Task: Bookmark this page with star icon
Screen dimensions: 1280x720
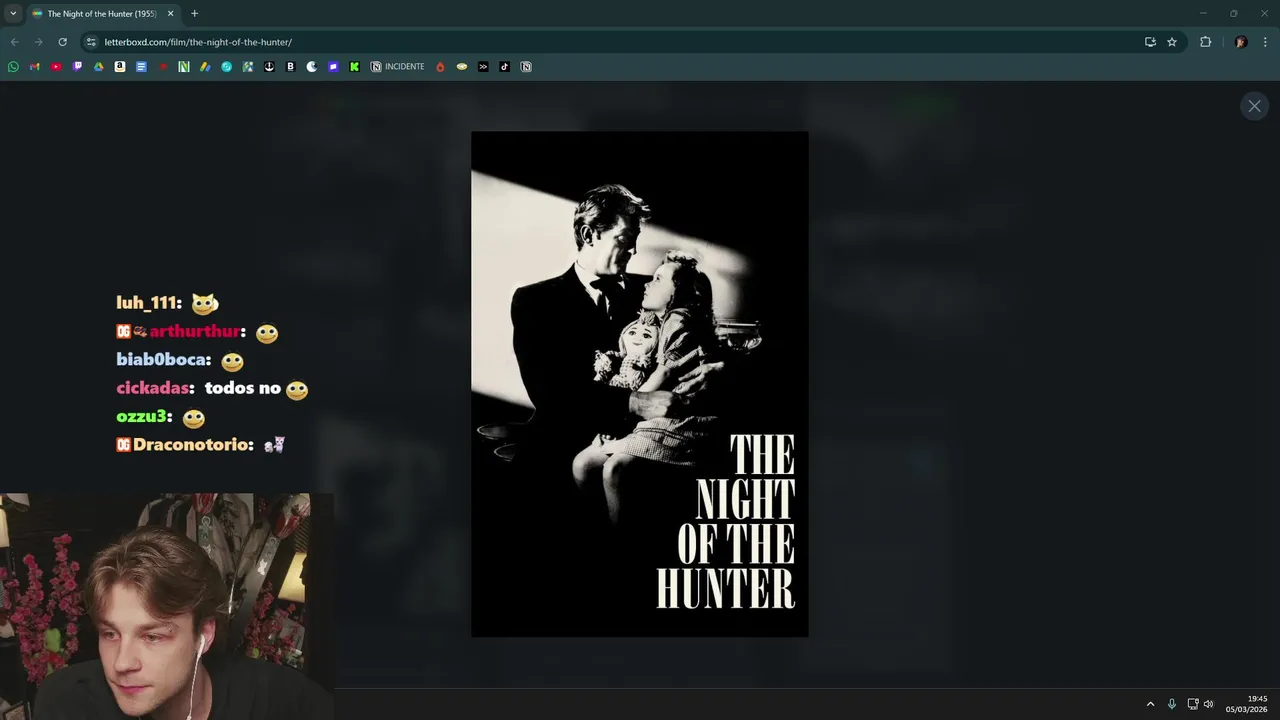Action: [1172, 42]
